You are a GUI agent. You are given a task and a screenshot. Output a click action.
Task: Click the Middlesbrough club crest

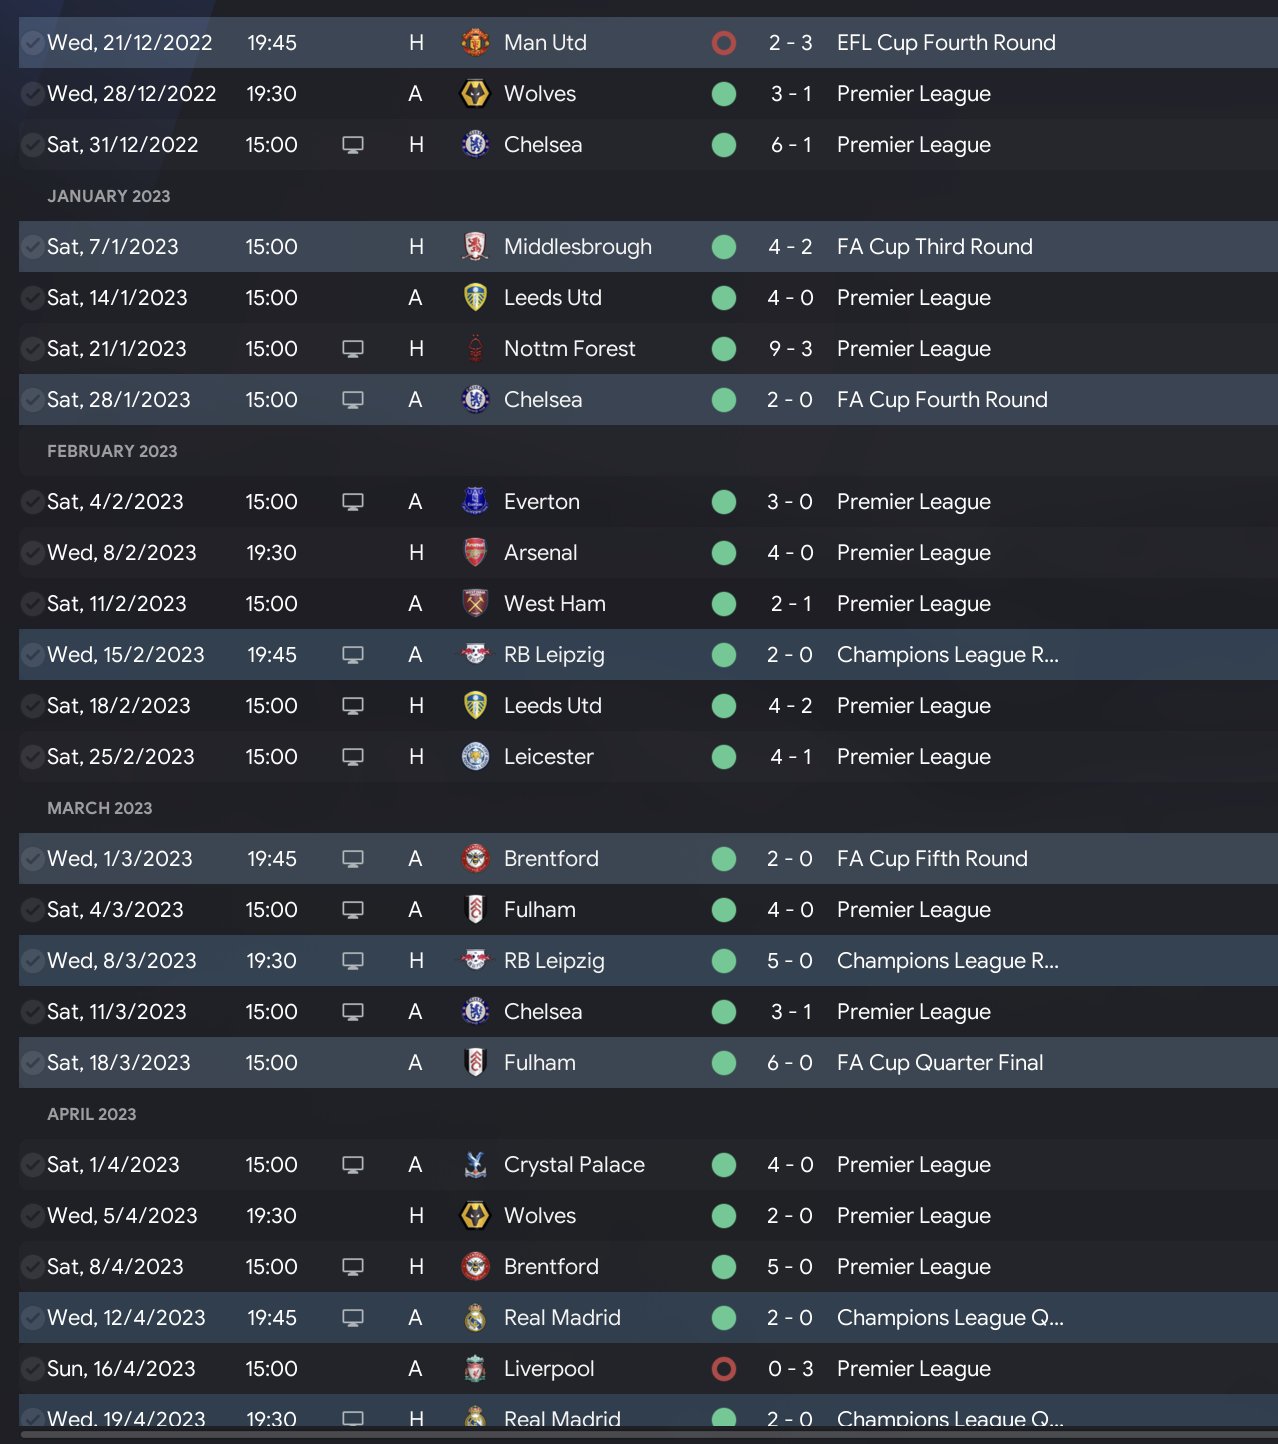(475, 247)
